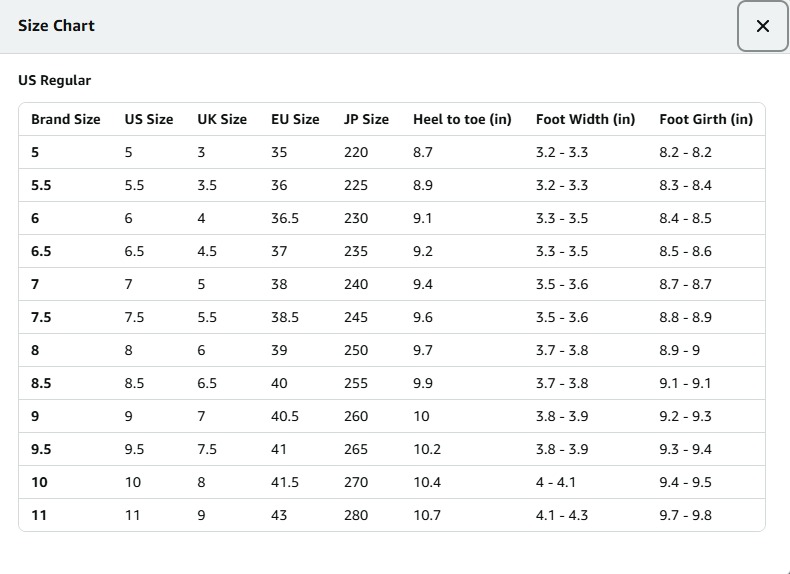
Task: Click the Foot Girth (in) header
Action: tap(706, 119)
